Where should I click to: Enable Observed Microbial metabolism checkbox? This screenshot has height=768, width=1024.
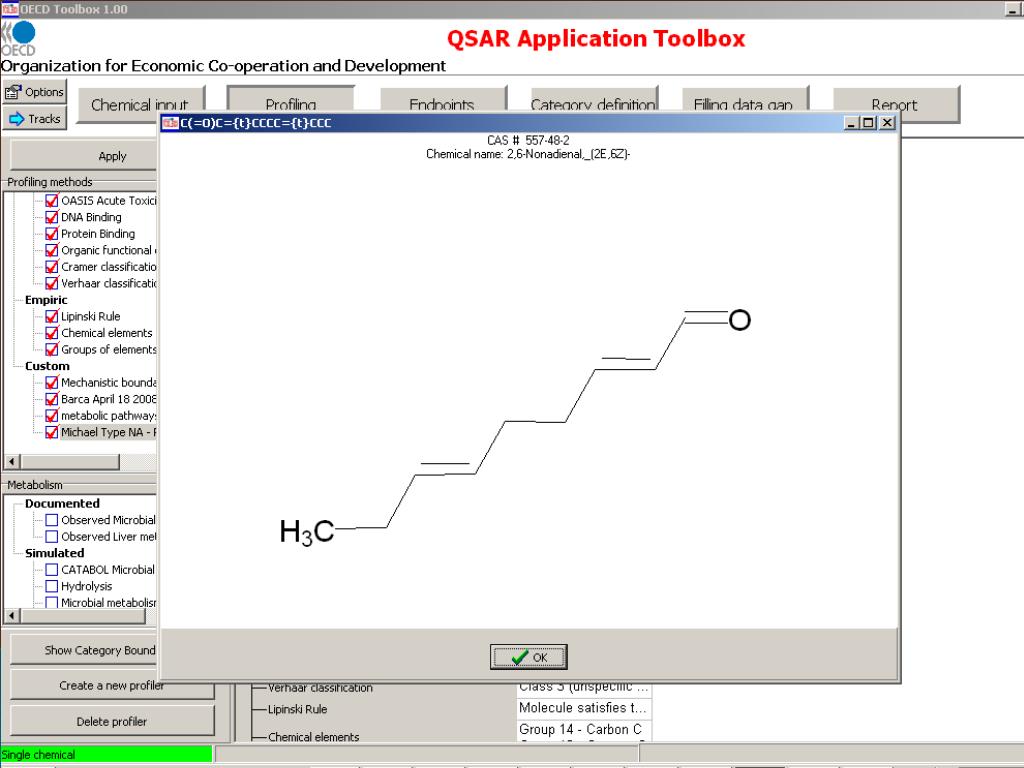[52, 520]
